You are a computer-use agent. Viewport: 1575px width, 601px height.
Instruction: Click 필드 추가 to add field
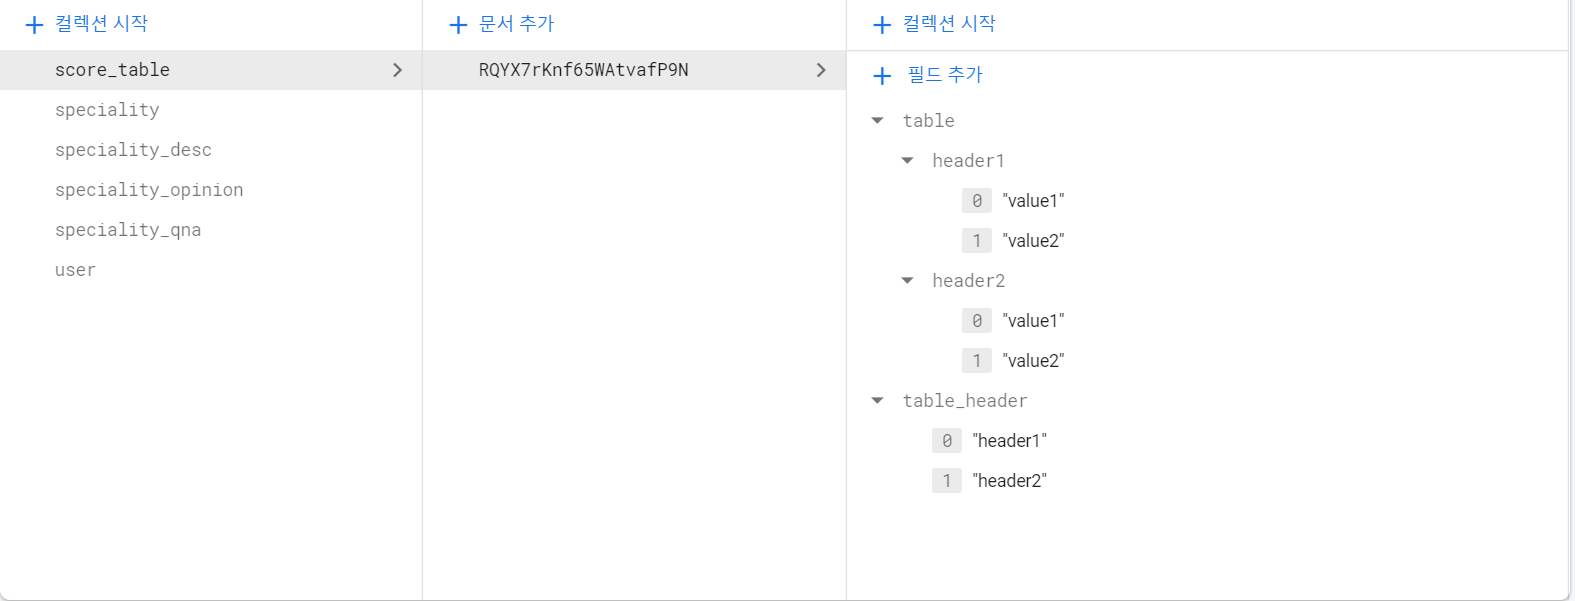coord(945,75)
